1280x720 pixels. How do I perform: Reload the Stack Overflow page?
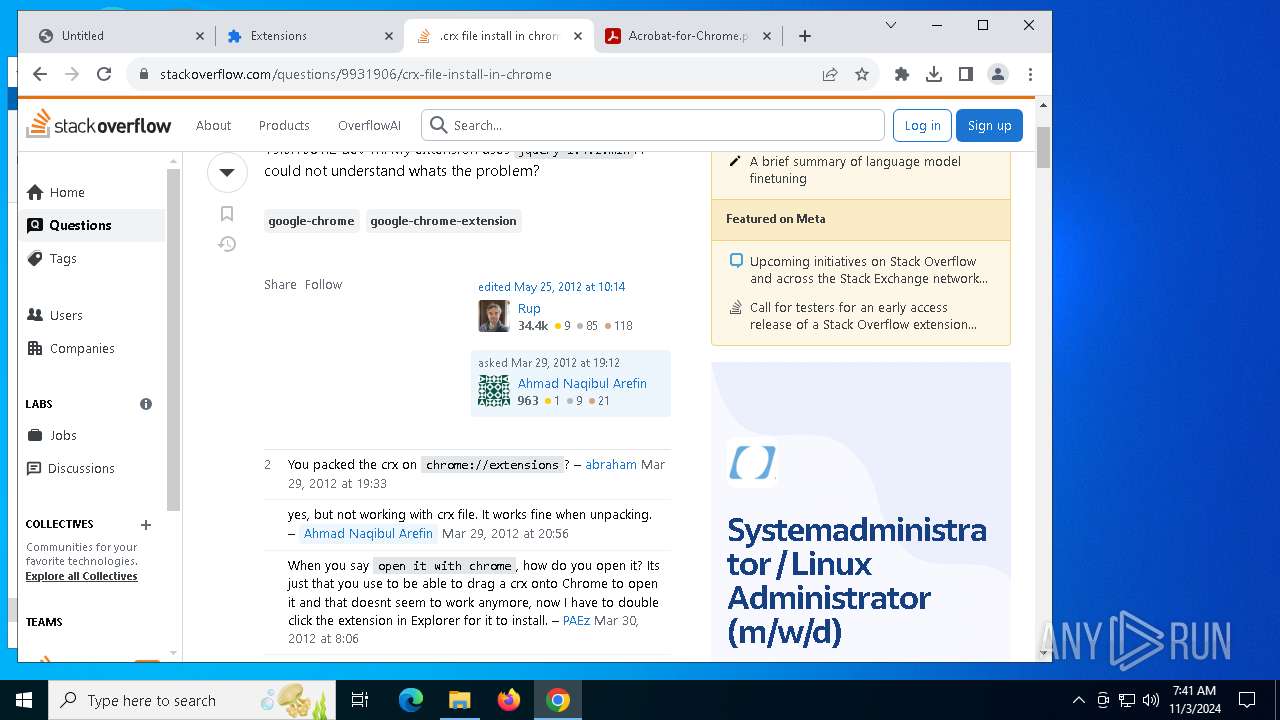(104, 74)
